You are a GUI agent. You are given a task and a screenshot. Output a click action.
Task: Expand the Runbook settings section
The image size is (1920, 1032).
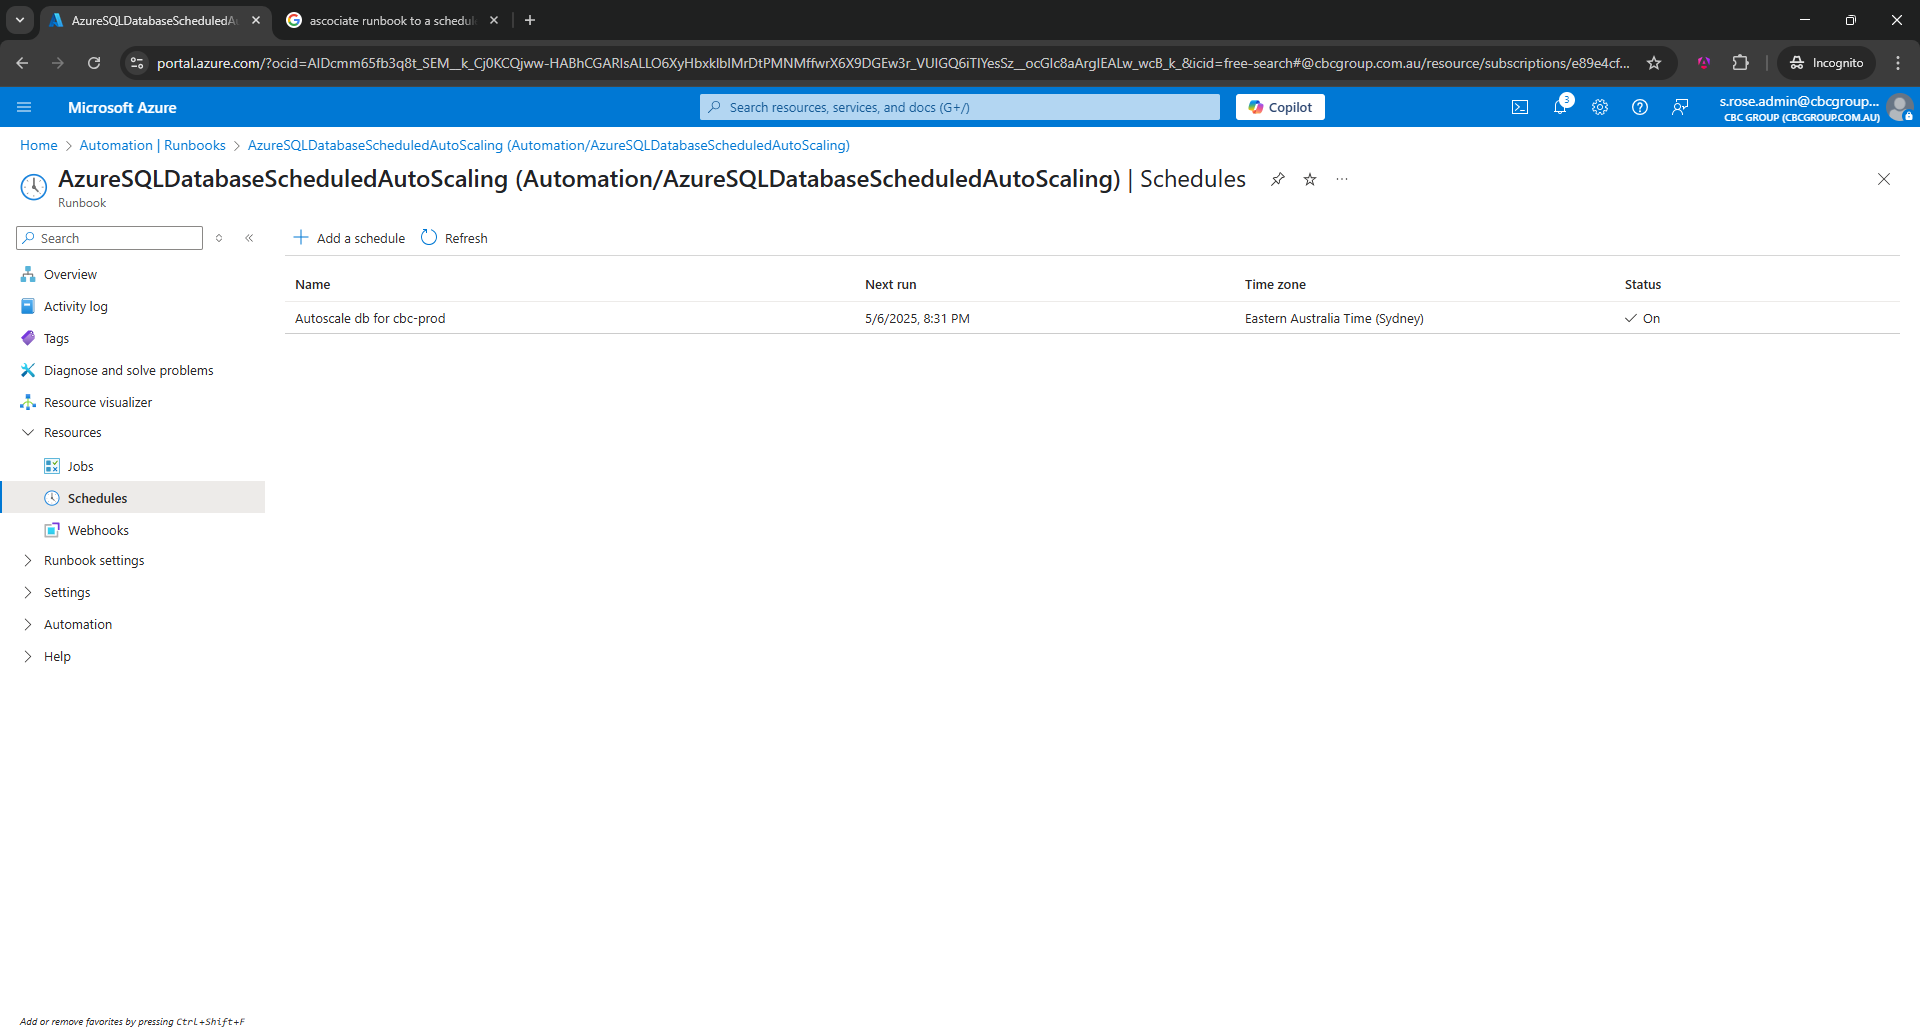pos(94,560)
